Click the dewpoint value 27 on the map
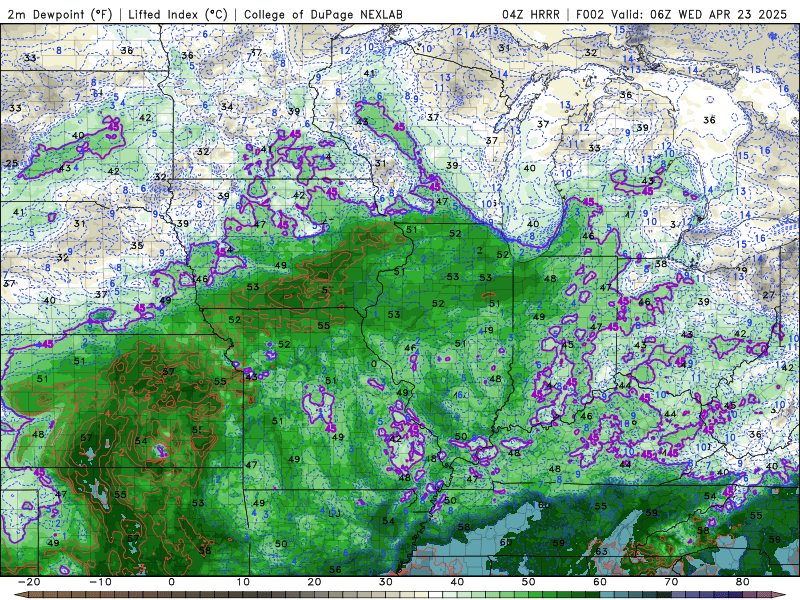The image size is (800, 600). coord(768,295)
